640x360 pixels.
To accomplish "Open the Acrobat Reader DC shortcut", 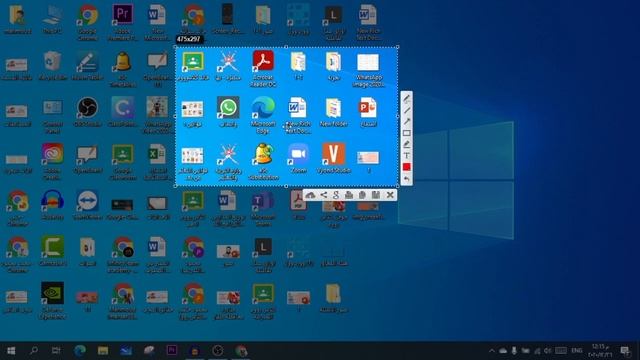I will click(x=263, y=68).
